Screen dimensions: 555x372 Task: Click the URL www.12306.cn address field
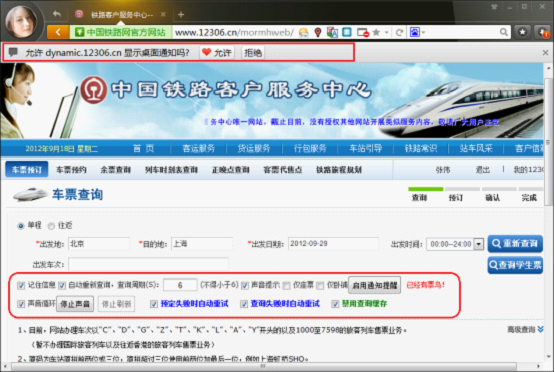(x=234, y=33)
